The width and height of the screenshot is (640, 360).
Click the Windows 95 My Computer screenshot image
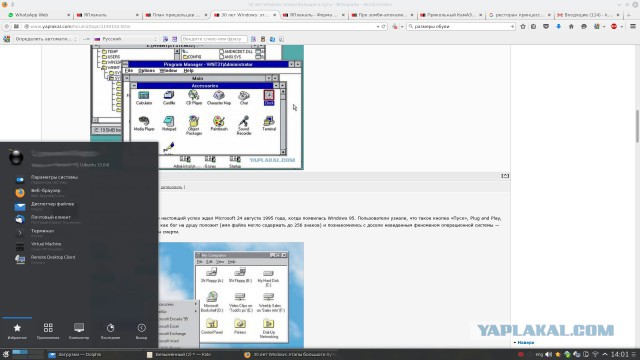231,295
